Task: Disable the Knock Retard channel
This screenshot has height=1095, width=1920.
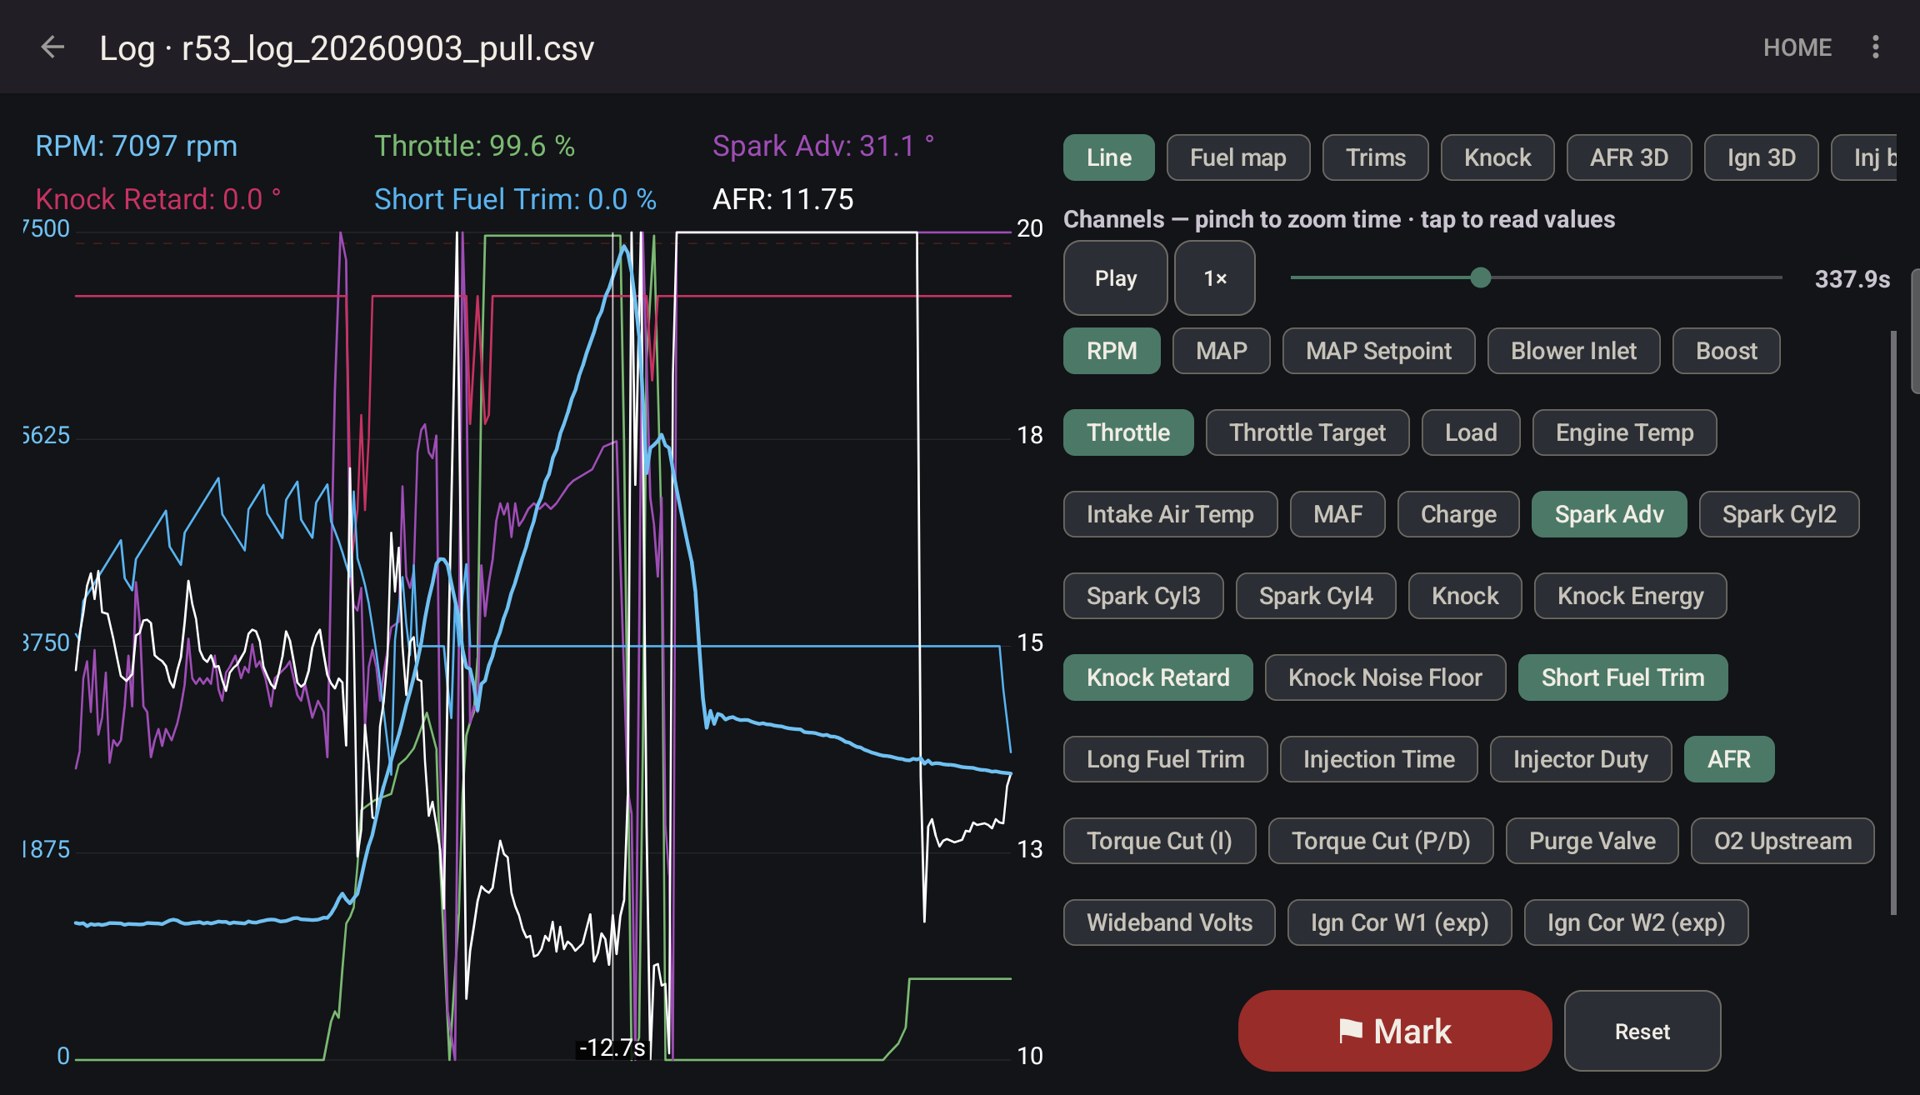Action: pos(1158,678)
